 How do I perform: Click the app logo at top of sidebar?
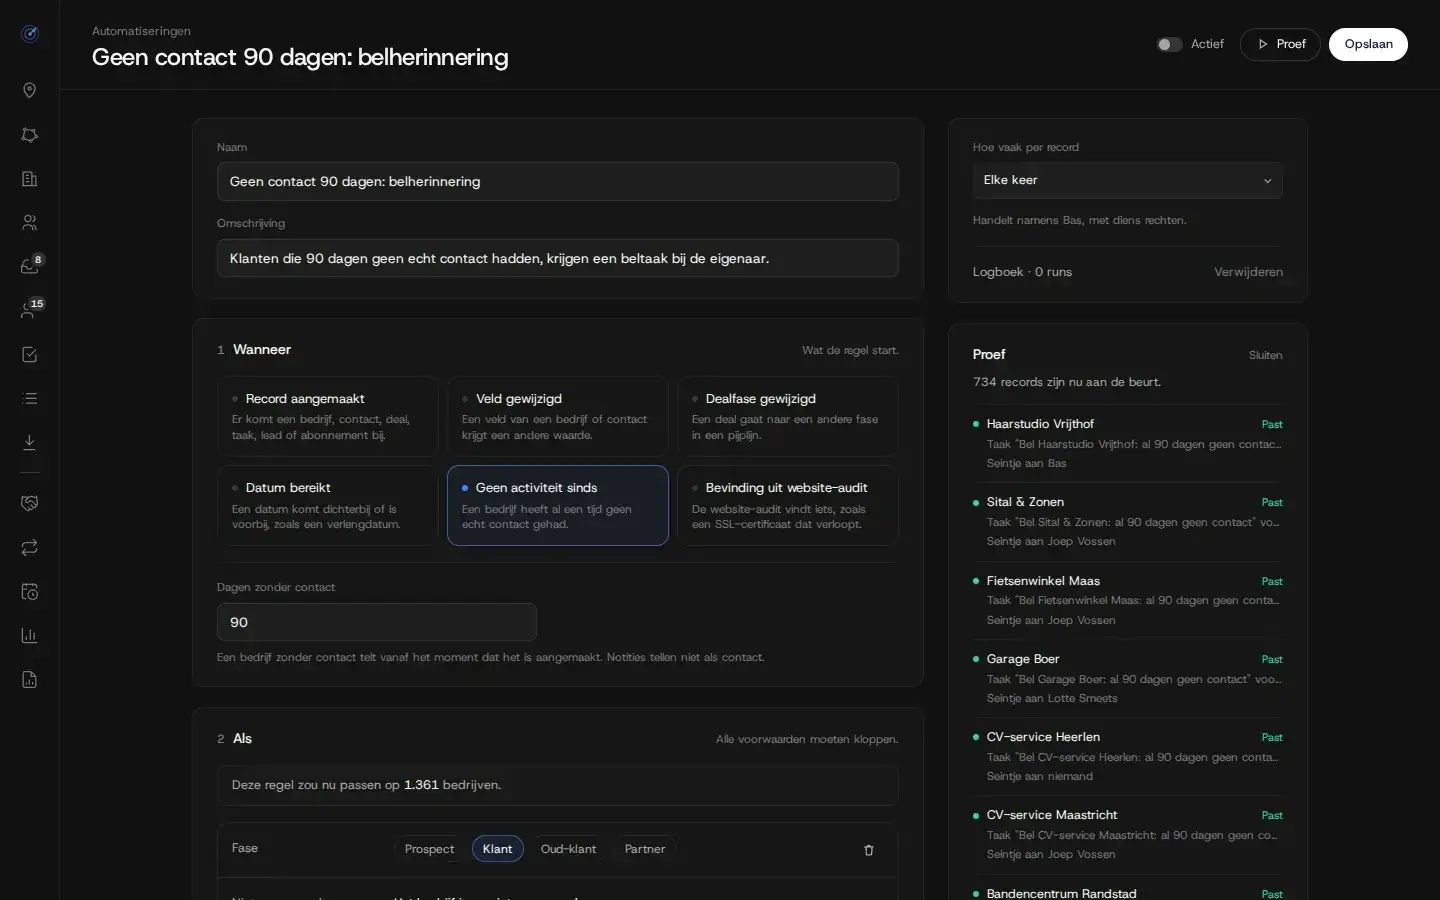30,34
